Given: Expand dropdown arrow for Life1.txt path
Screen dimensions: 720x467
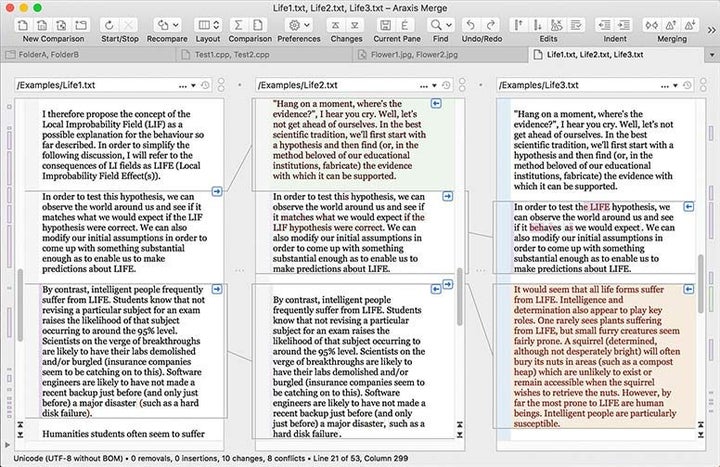Looking at the screenshot, I should click(x=193, y=86).
